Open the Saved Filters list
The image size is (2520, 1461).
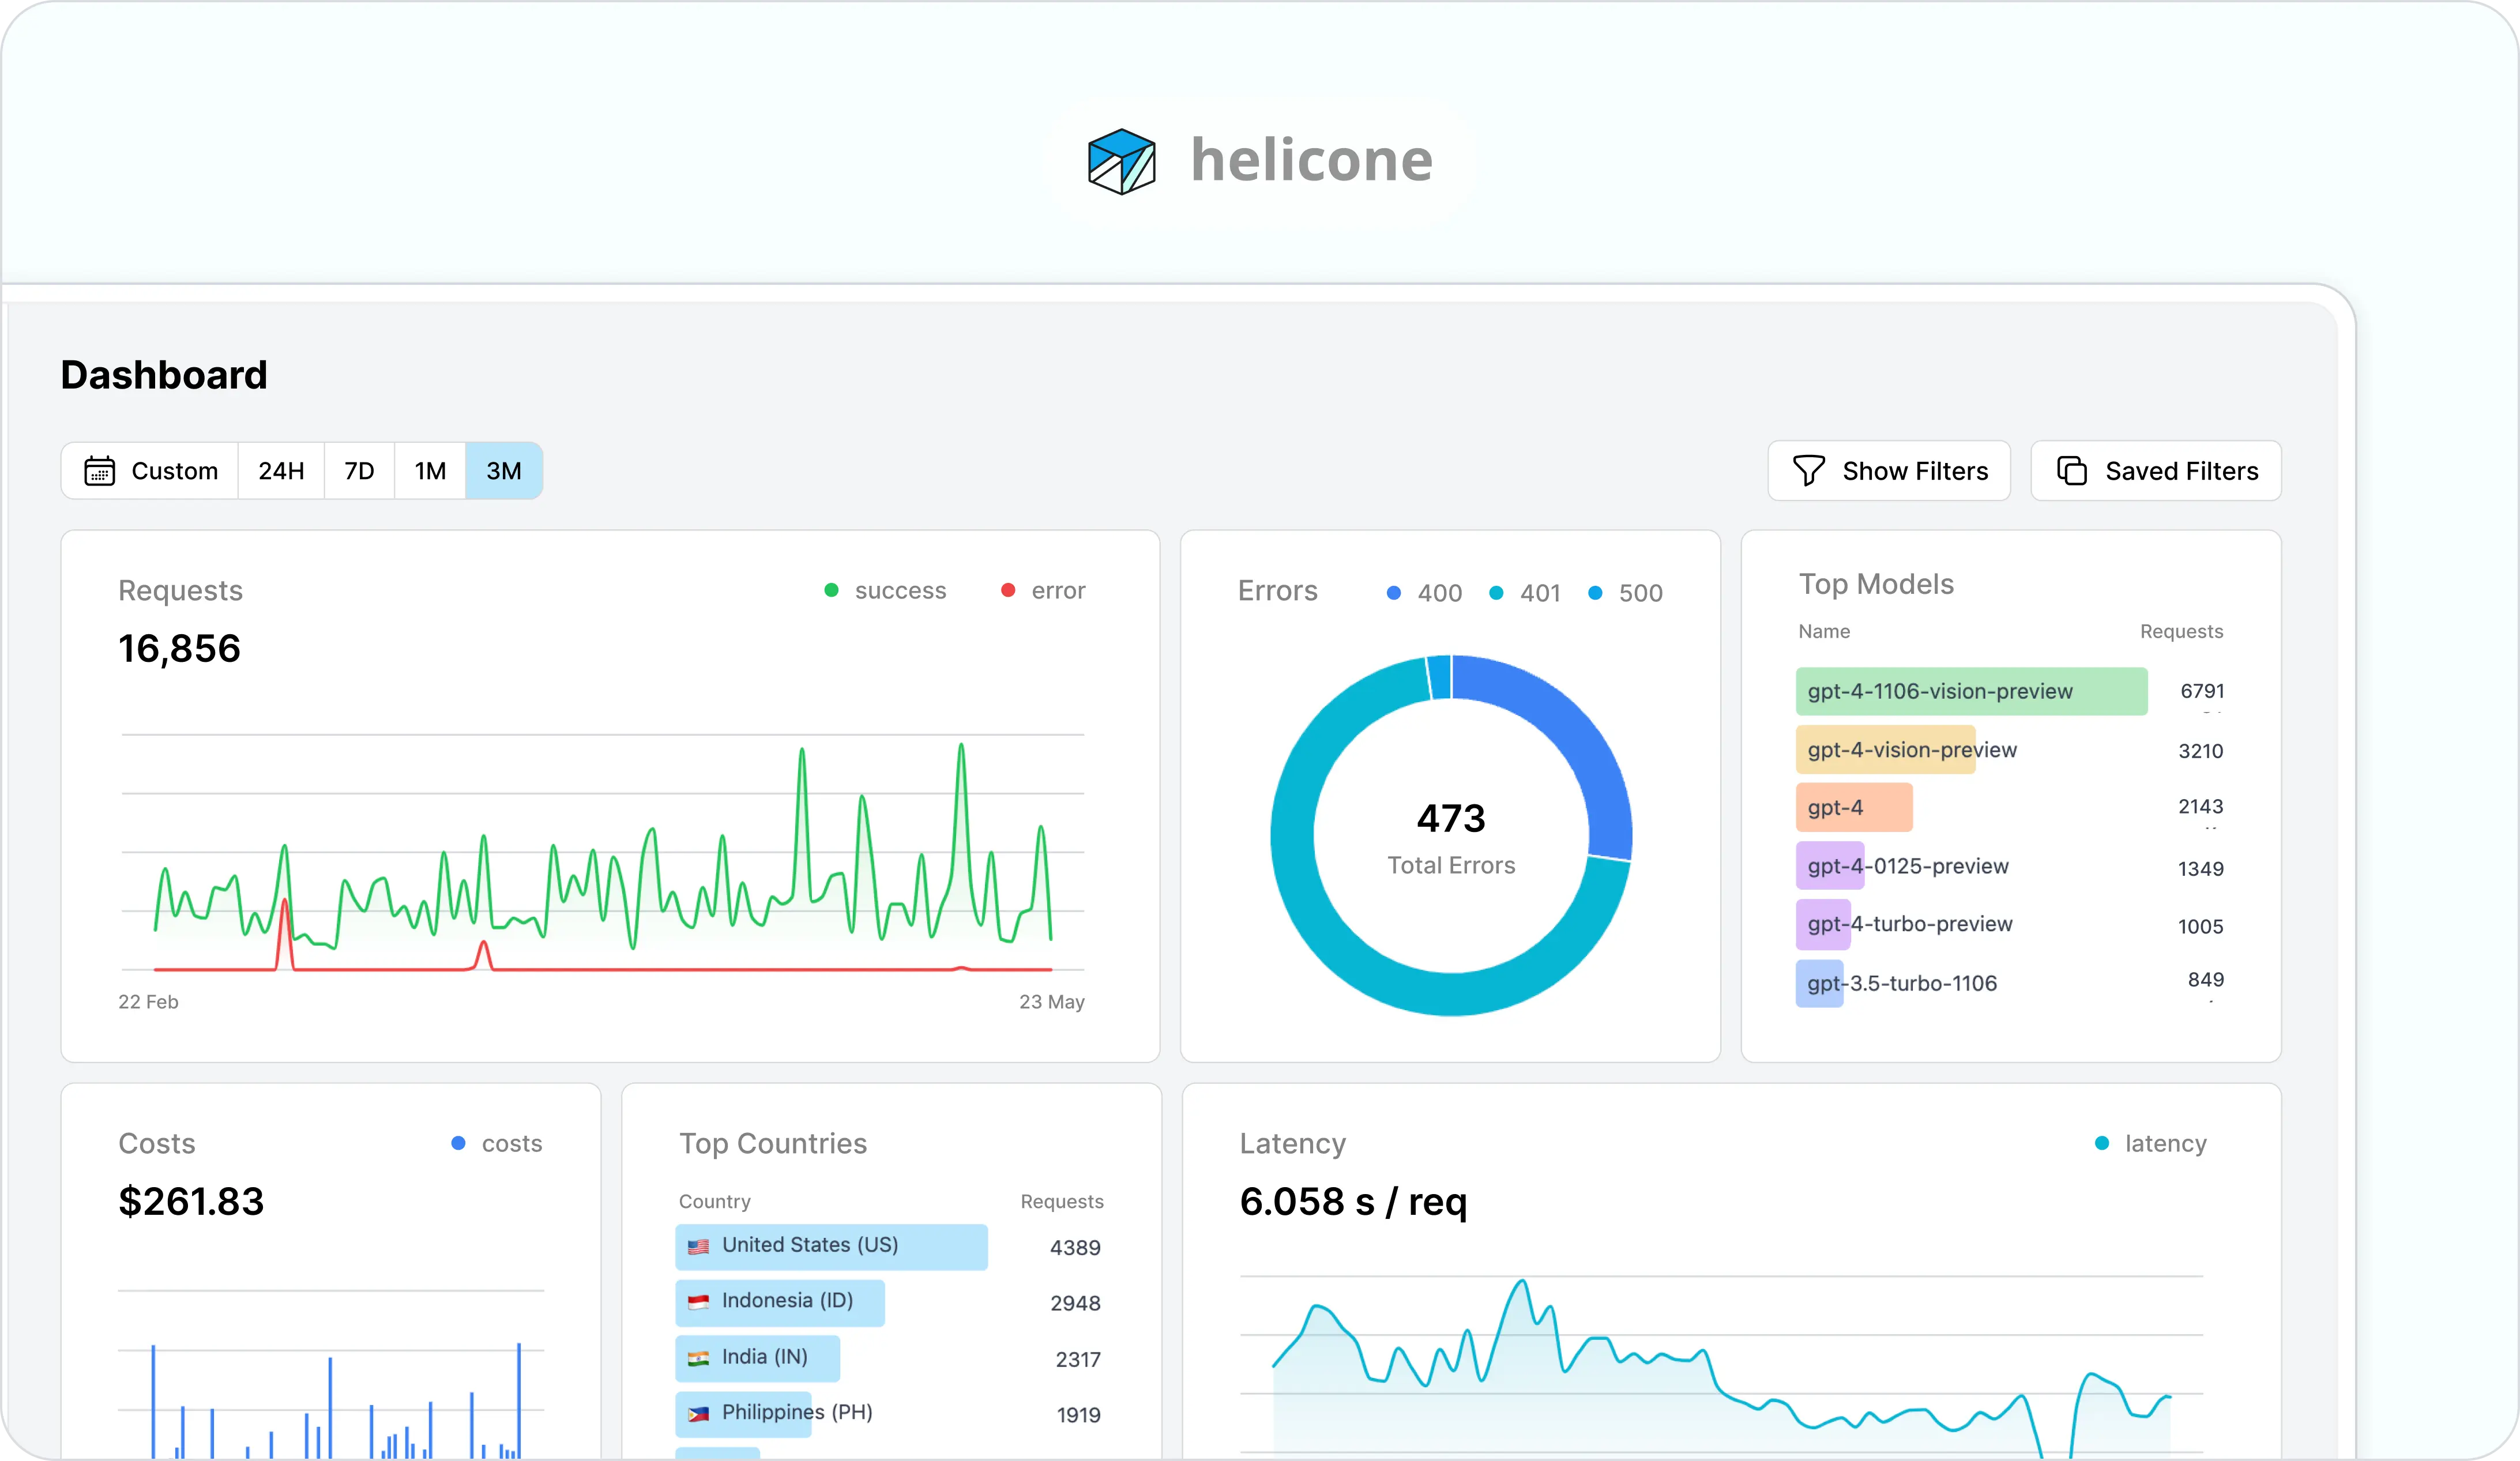2157,470
